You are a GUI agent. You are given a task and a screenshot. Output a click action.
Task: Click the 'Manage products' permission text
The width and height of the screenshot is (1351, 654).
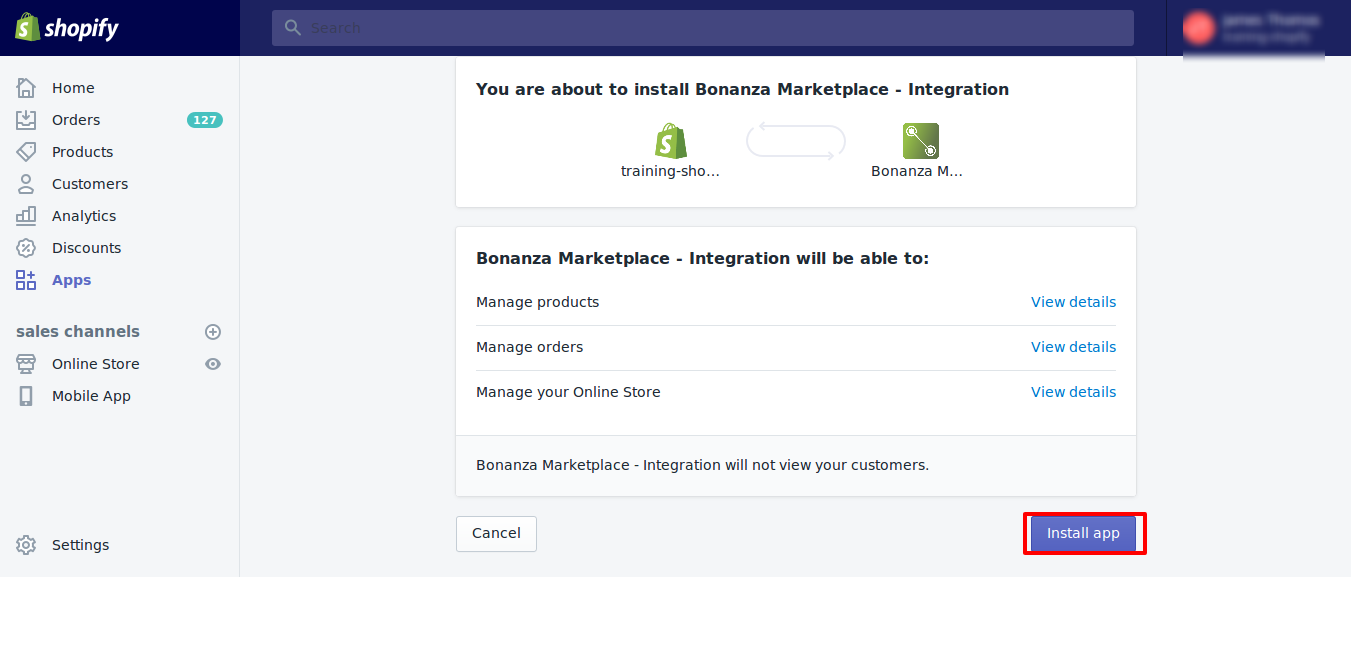point(538,302)
